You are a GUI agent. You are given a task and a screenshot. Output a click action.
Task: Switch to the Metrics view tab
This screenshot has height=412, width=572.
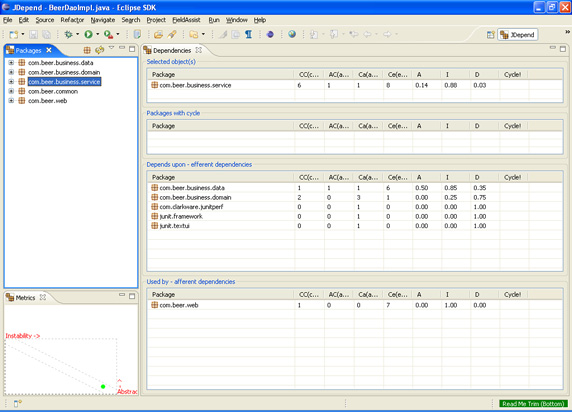pos(25,298)
